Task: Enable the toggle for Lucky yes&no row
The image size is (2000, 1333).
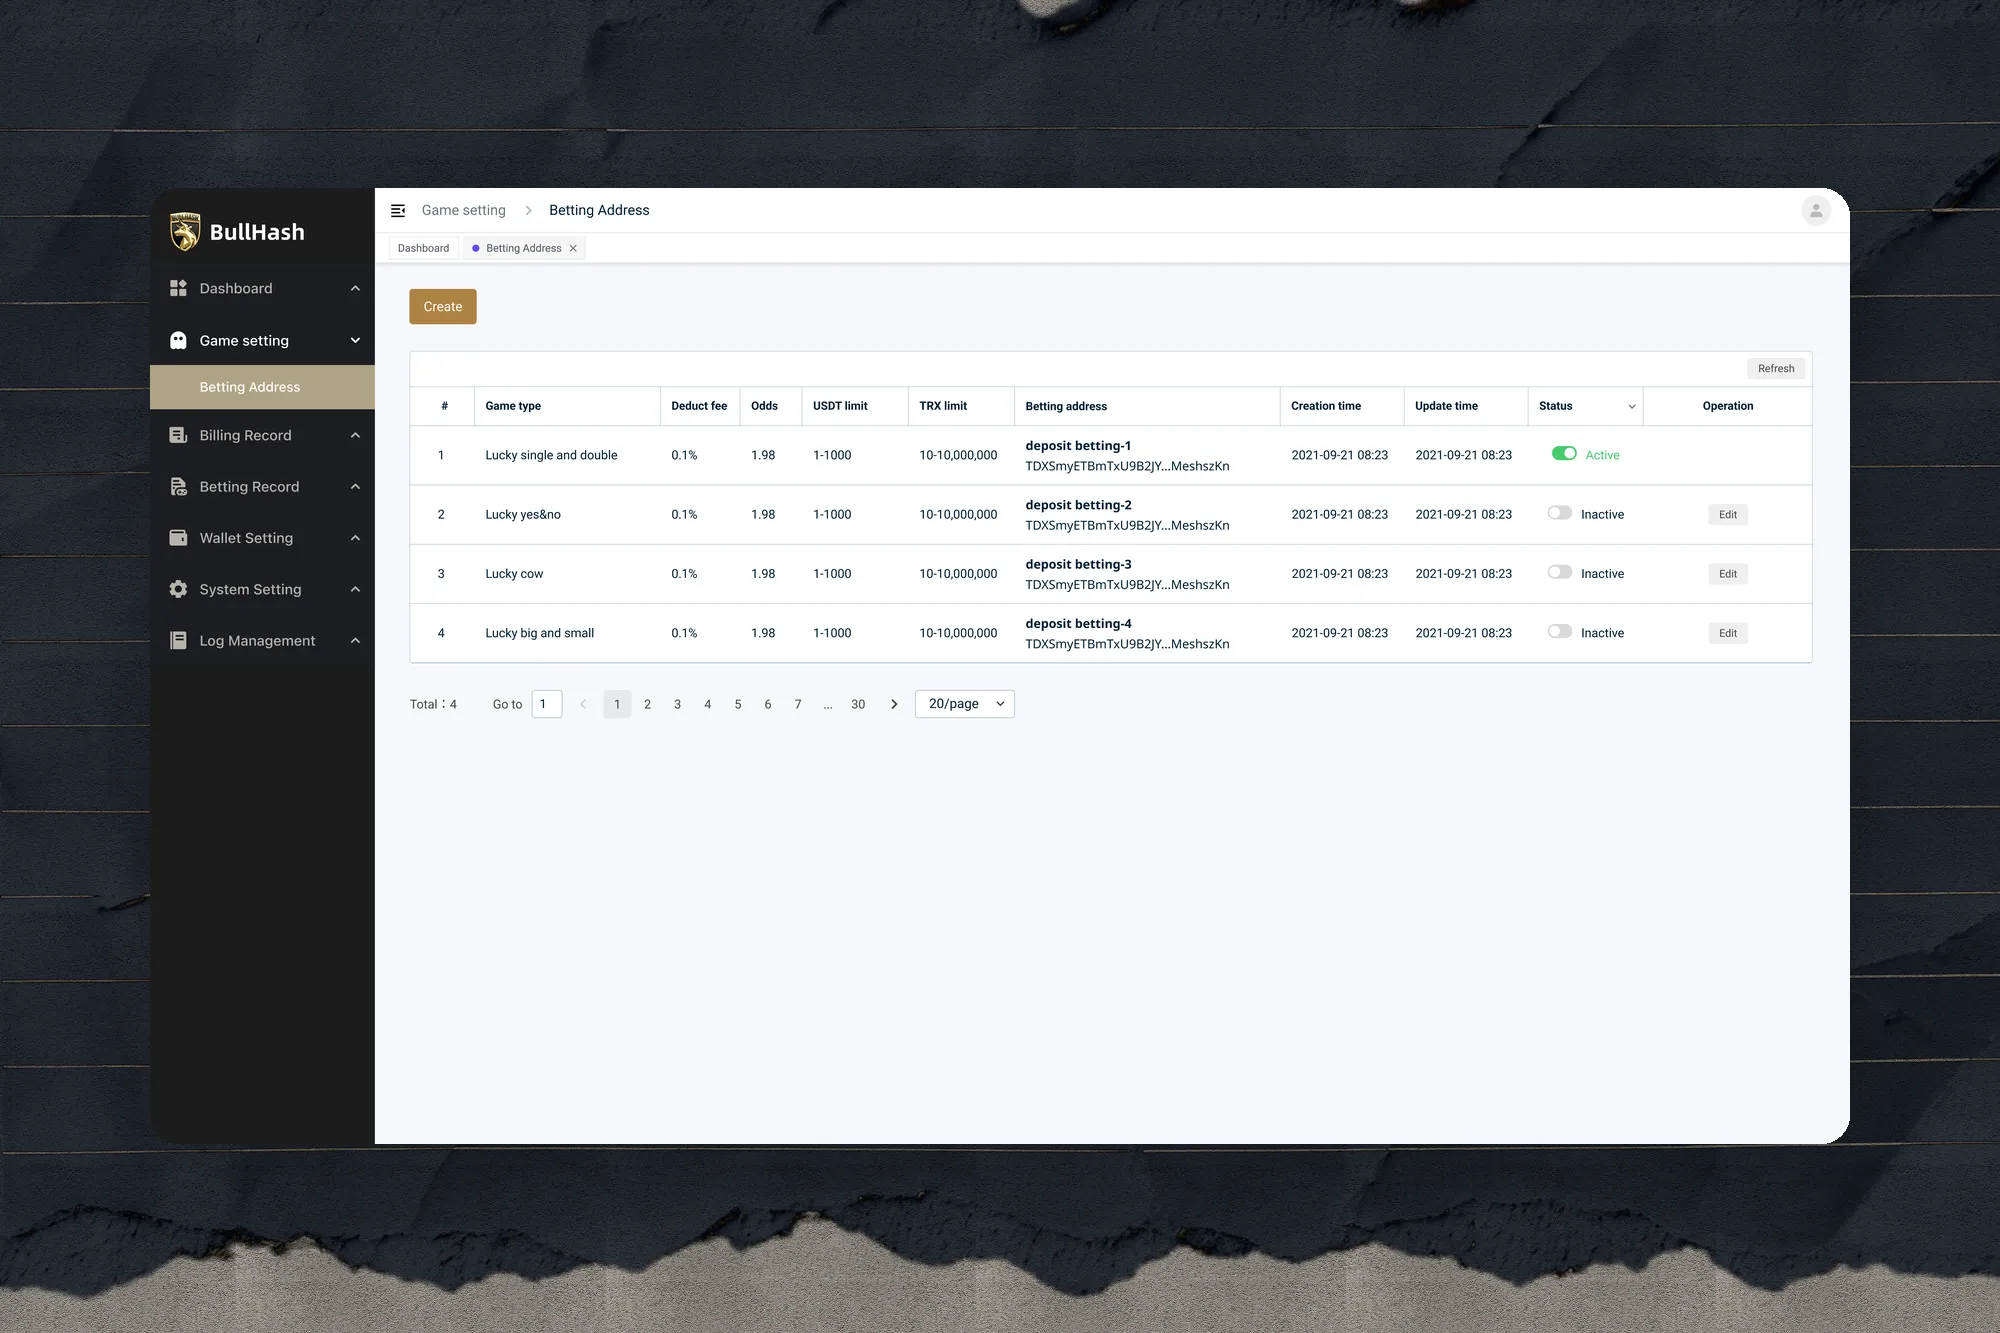Action: click(x=1560, y=513)
